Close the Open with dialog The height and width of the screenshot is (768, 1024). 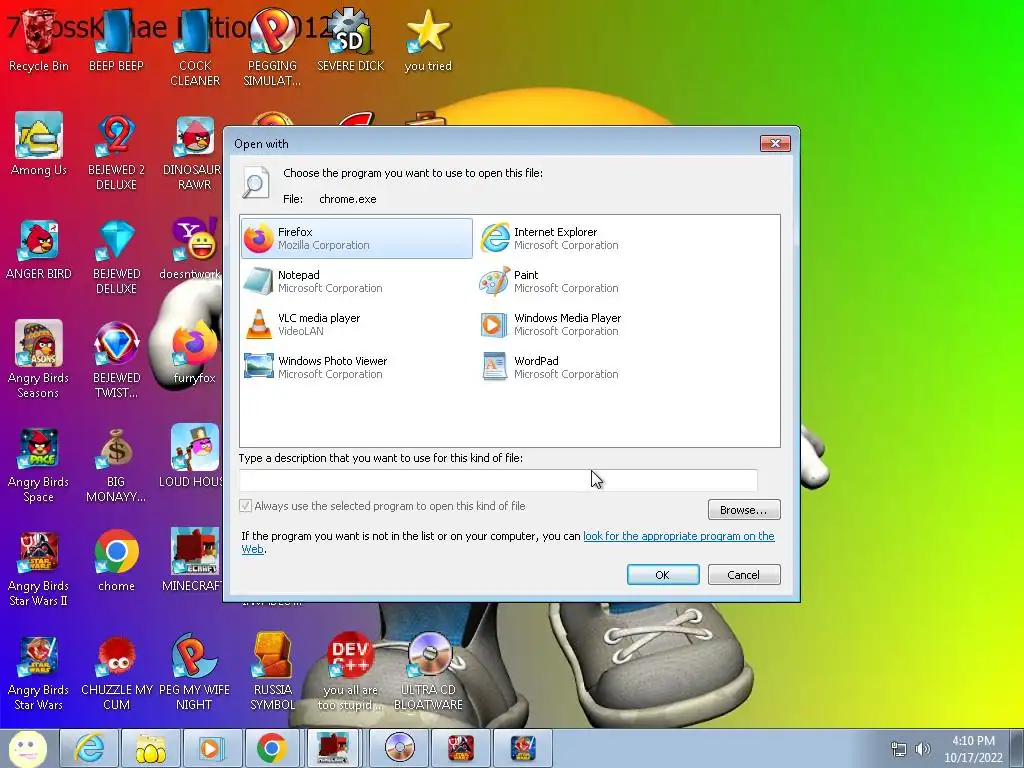pyautogui.click(x=775, y=143)
